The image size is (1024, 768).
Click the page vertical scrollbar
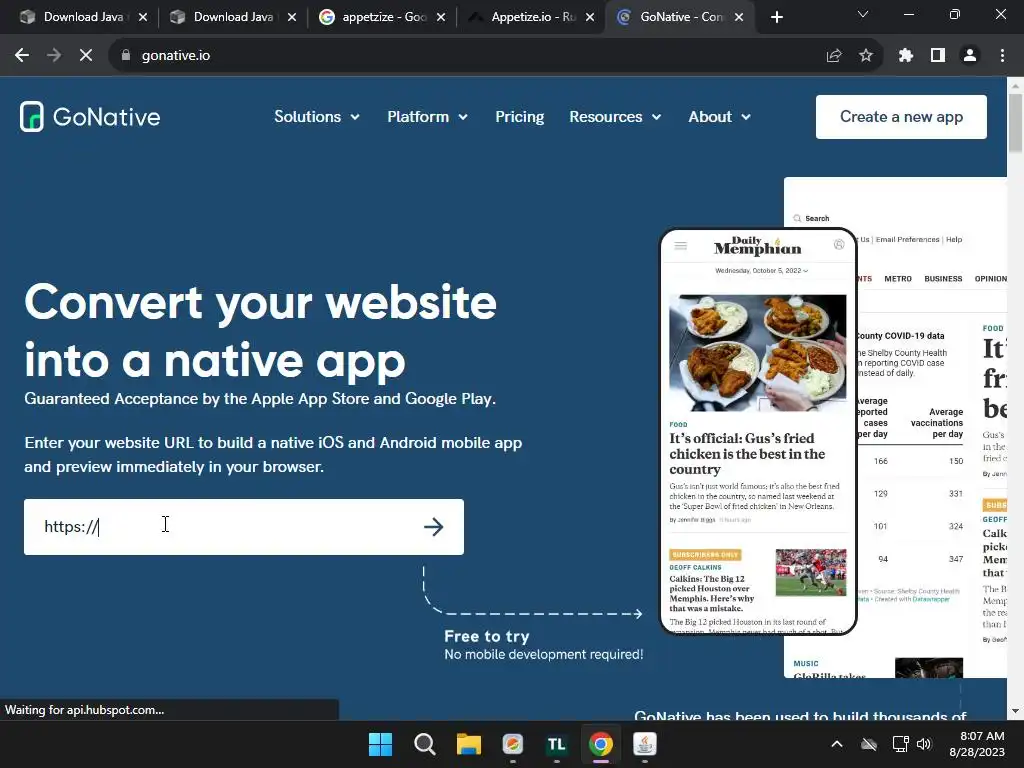click(1015, 124)
